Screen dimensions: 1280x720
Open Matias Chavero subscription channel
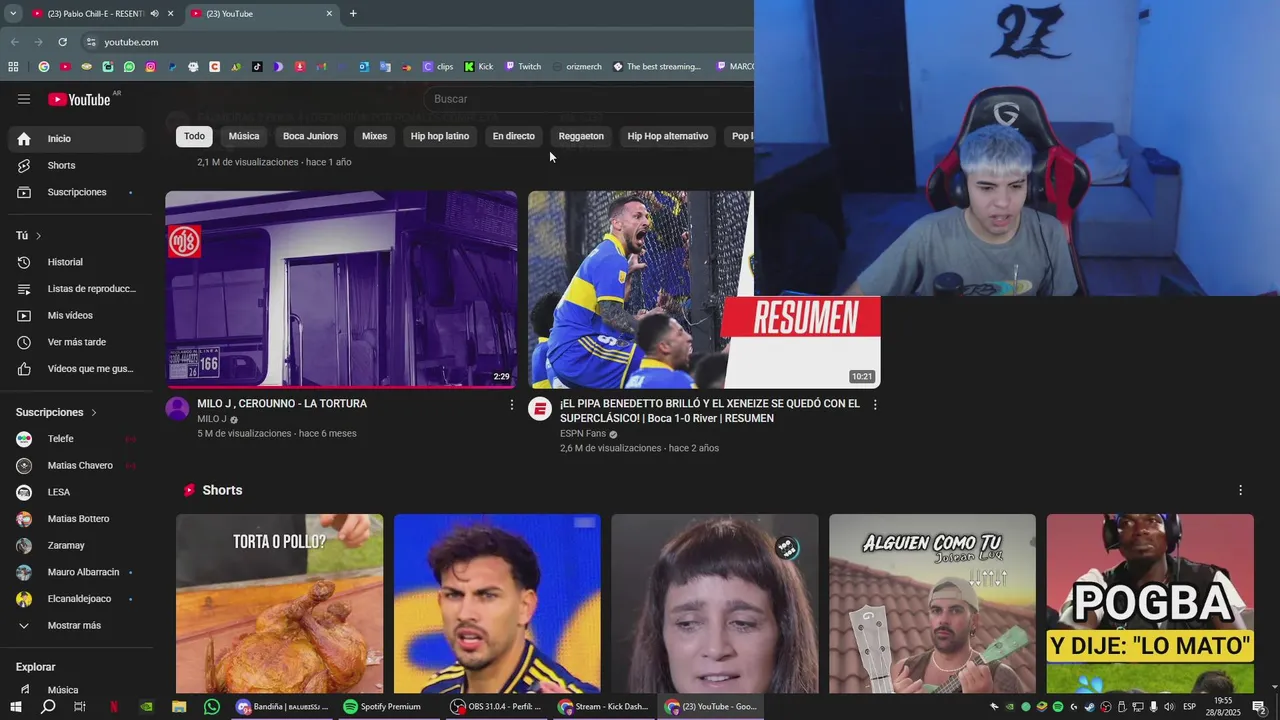pyautogui.click(x=76, y=466)
